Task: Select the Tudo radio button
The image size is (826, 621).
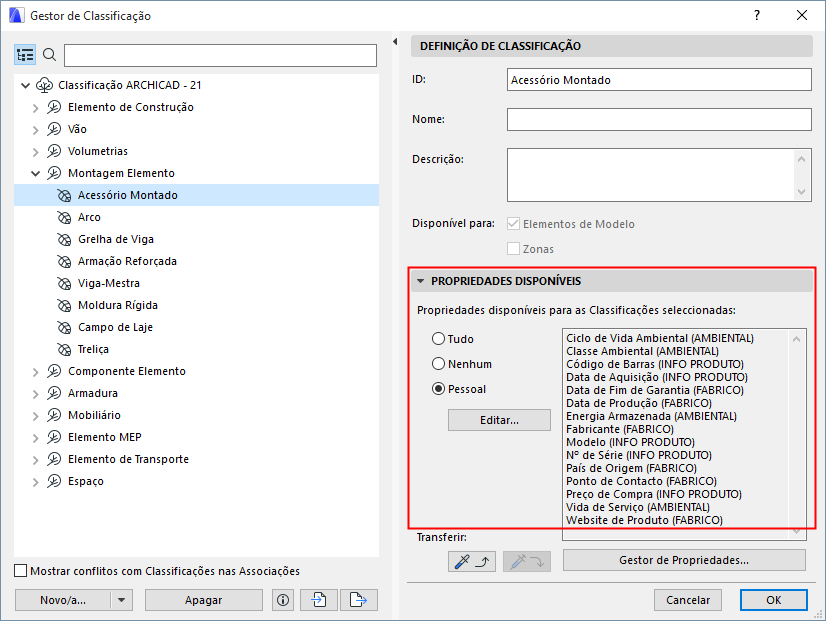Action: click(x=438, y=339)
